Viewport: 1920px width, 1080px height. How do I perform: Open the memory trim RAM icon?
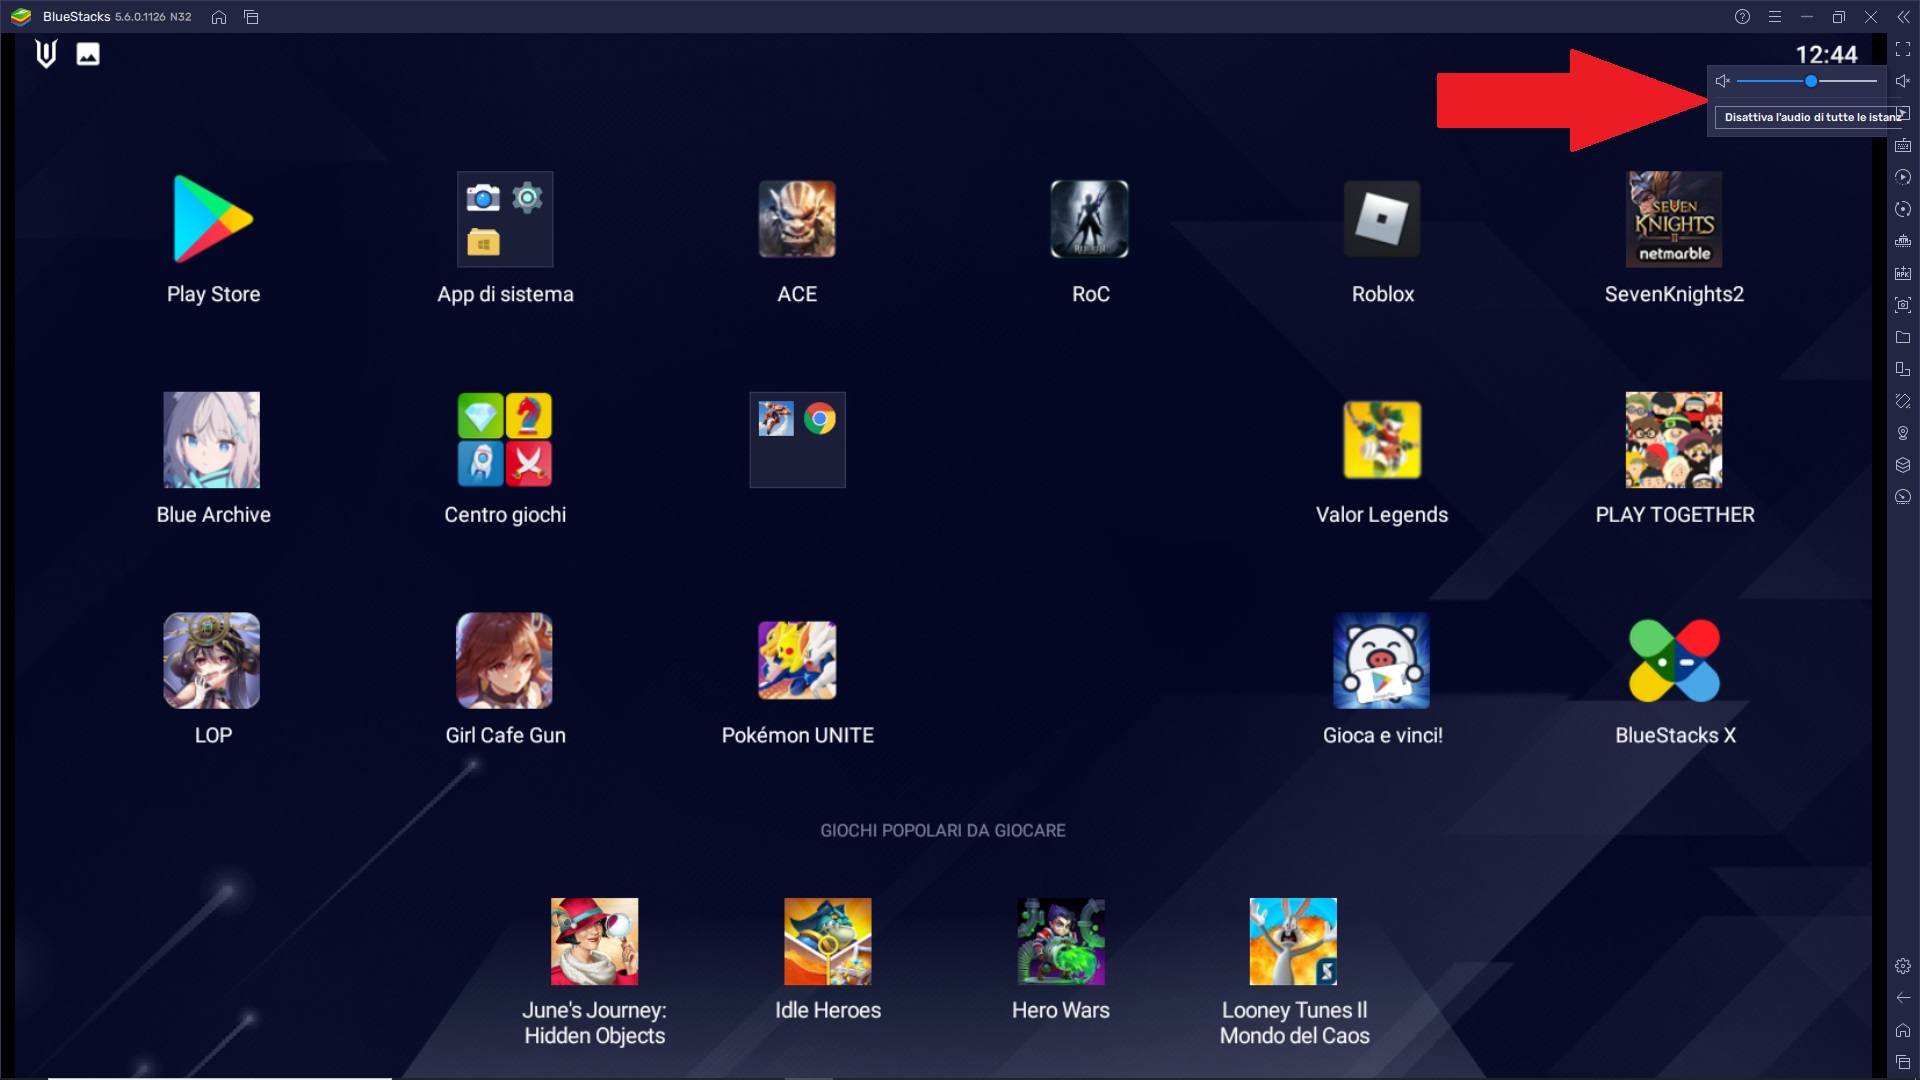[x=1903, y=241]
